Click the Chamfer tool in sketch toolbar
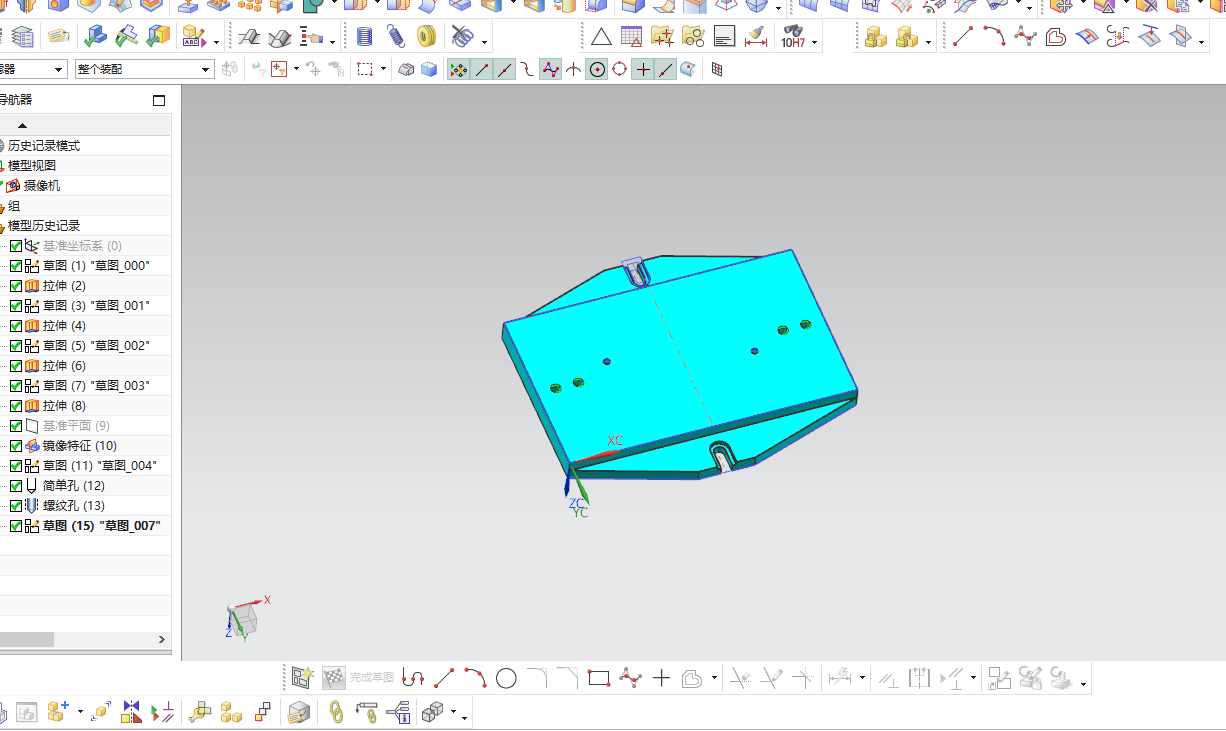This screenshot has width=1226, height=731. [x=568, y=678]
